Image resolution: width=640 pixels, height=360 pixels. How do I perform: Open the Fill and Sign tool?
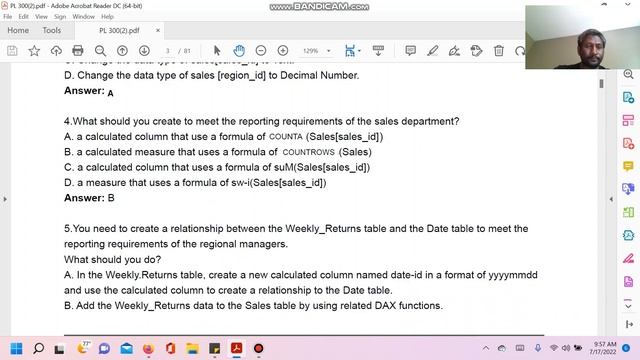pos(454,51)
